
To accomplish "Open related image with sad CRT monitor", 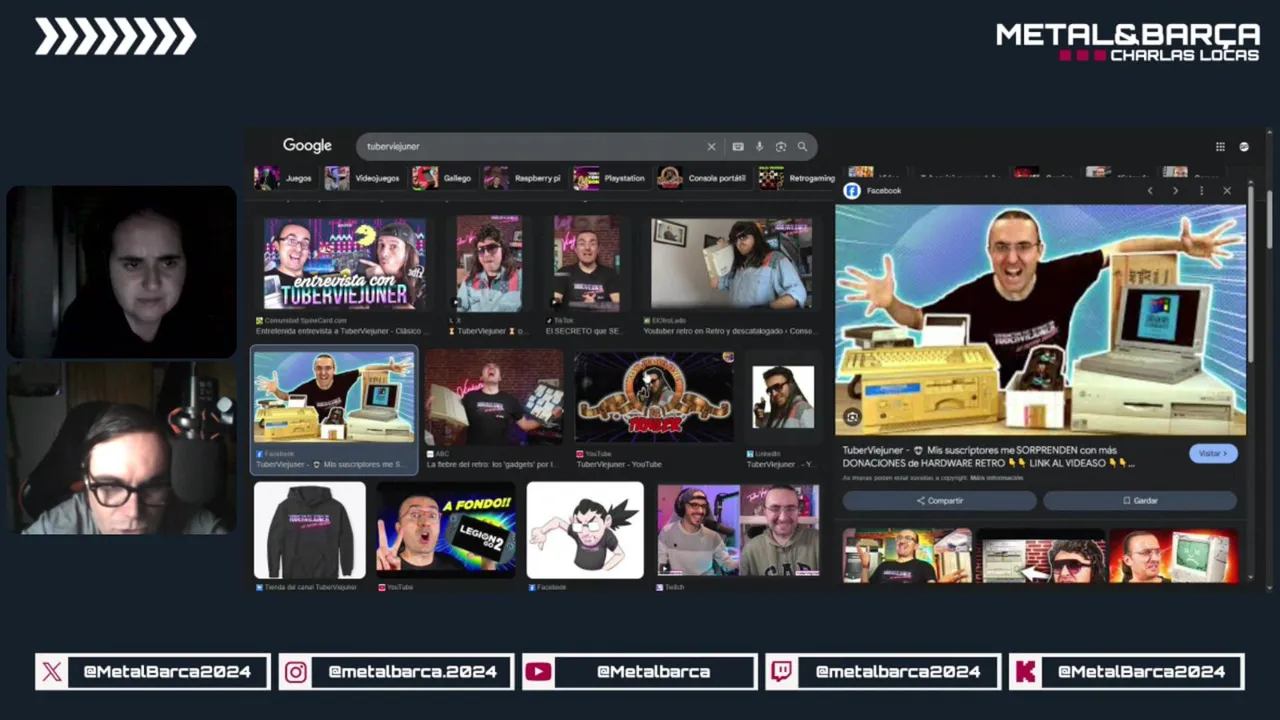I will point(1174,556).
